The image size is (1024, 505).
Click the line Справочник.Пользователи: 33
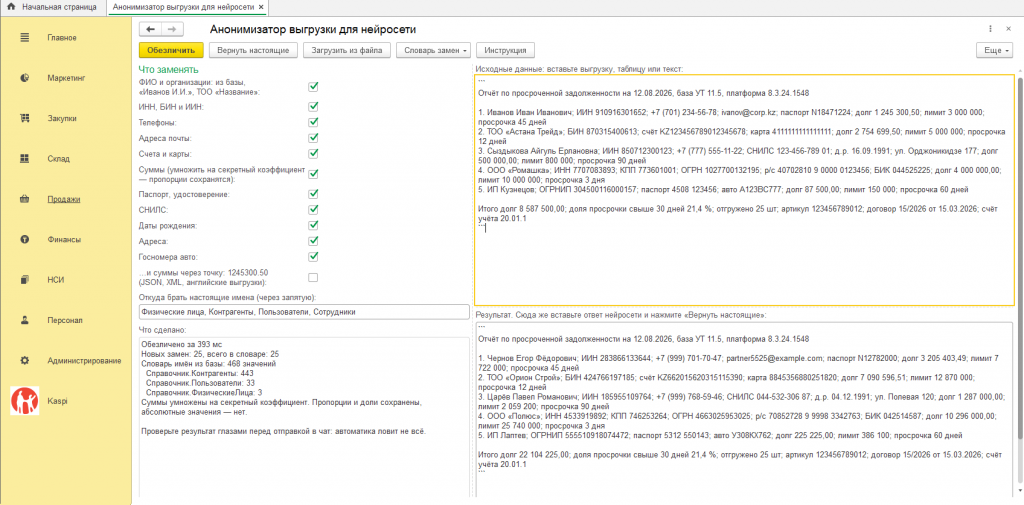point(200,382)
